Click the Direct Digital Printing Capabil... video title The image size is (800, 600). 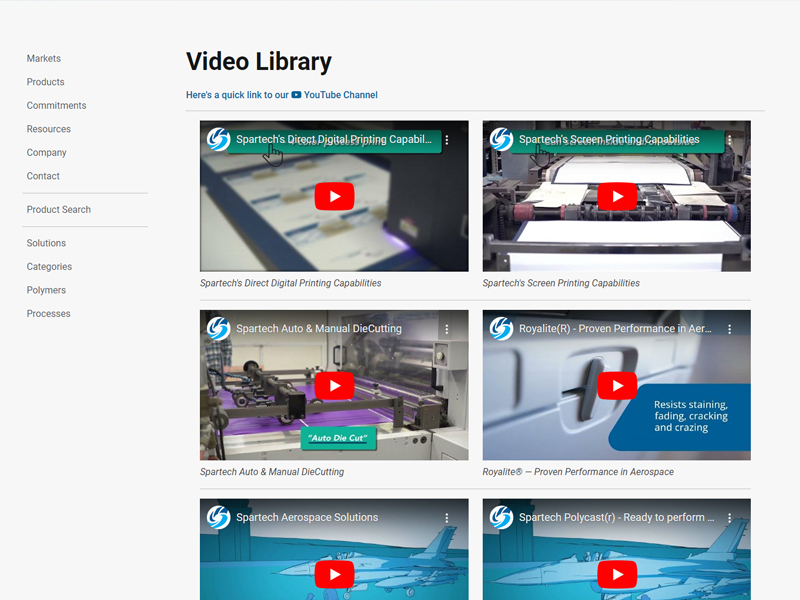[x=334, y=139]
